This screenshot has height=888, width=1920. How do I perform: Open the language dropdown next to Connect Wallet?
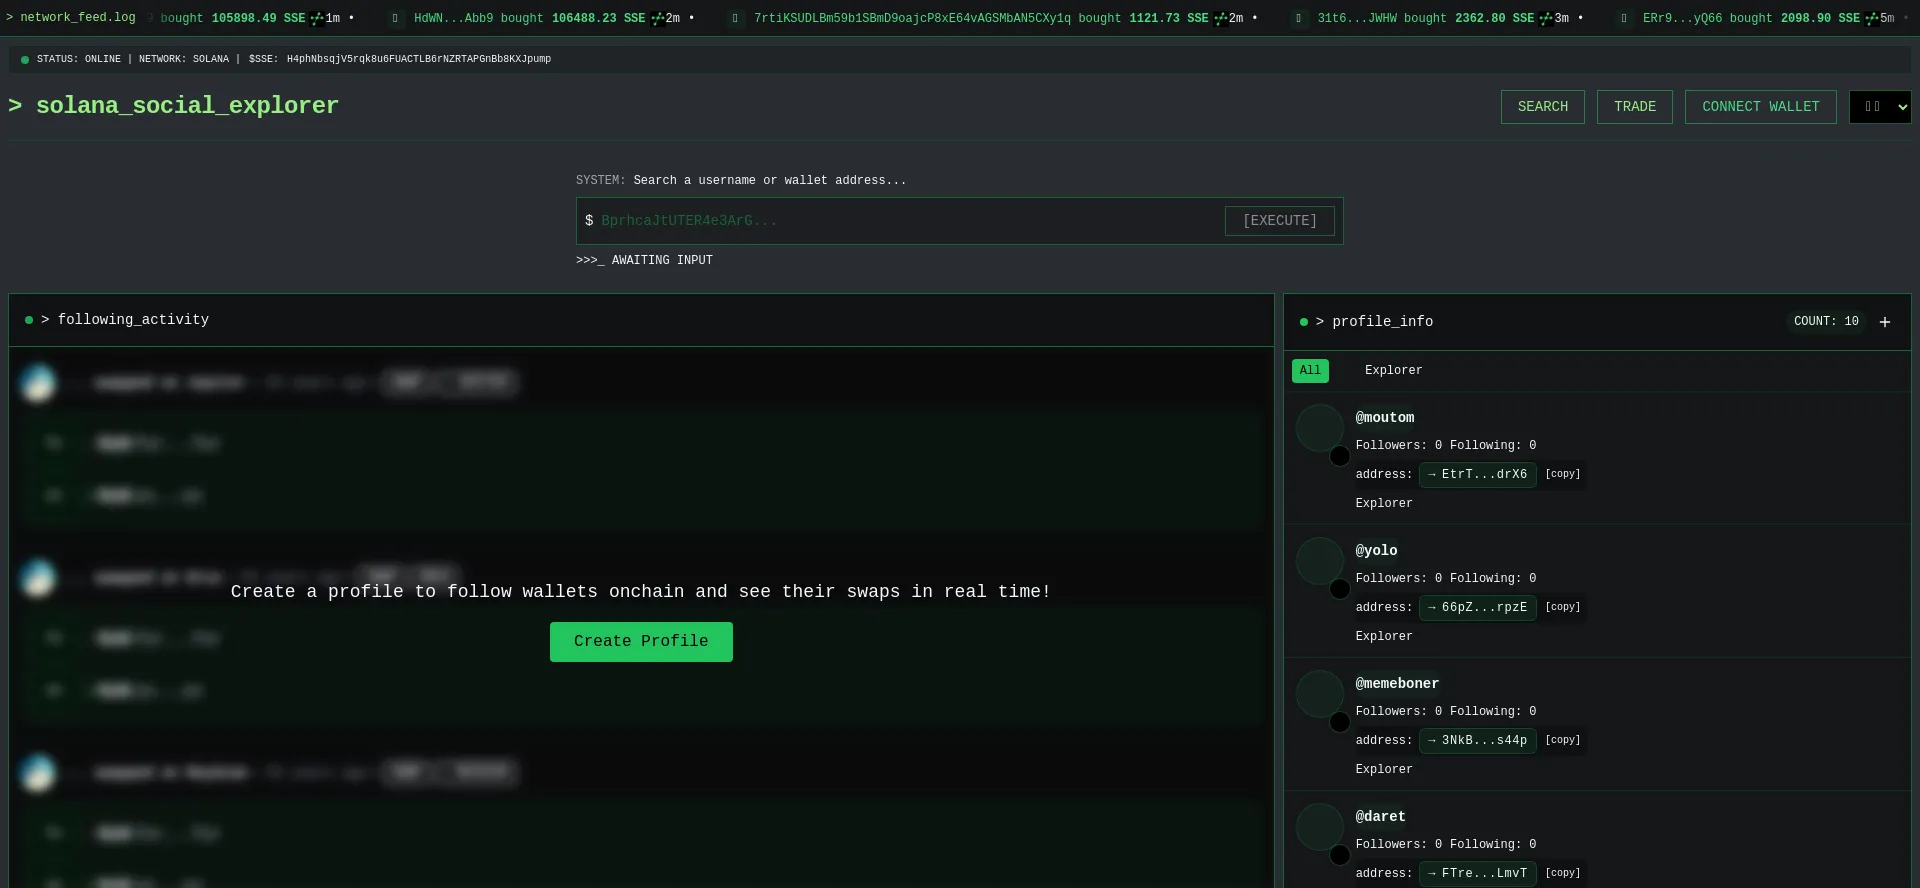(1880, 107)
